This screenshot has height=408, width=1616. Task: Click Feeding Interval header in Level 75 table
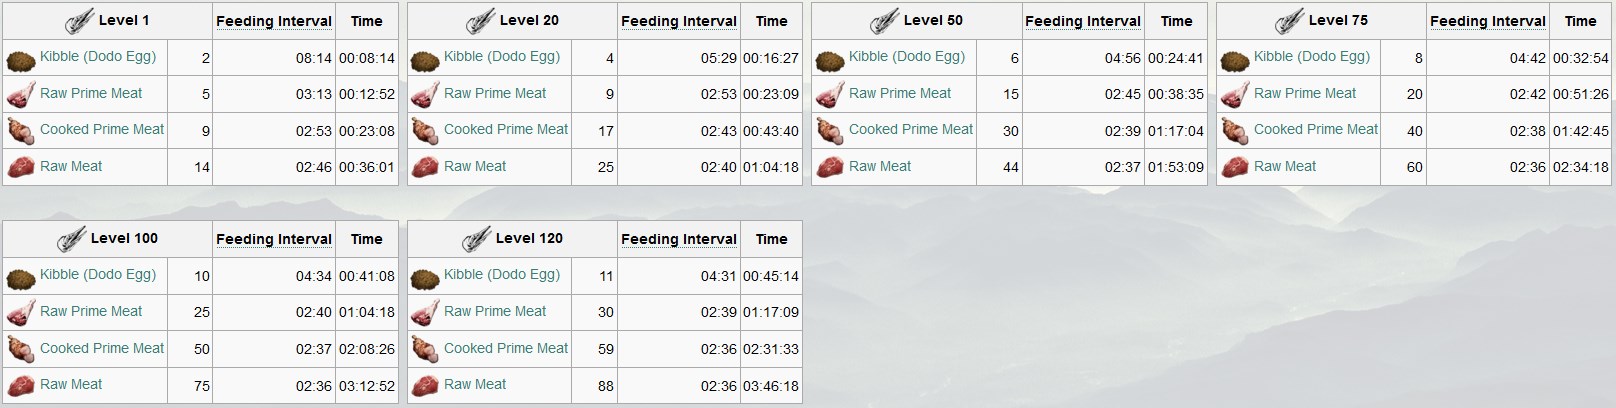(1488, 21)
